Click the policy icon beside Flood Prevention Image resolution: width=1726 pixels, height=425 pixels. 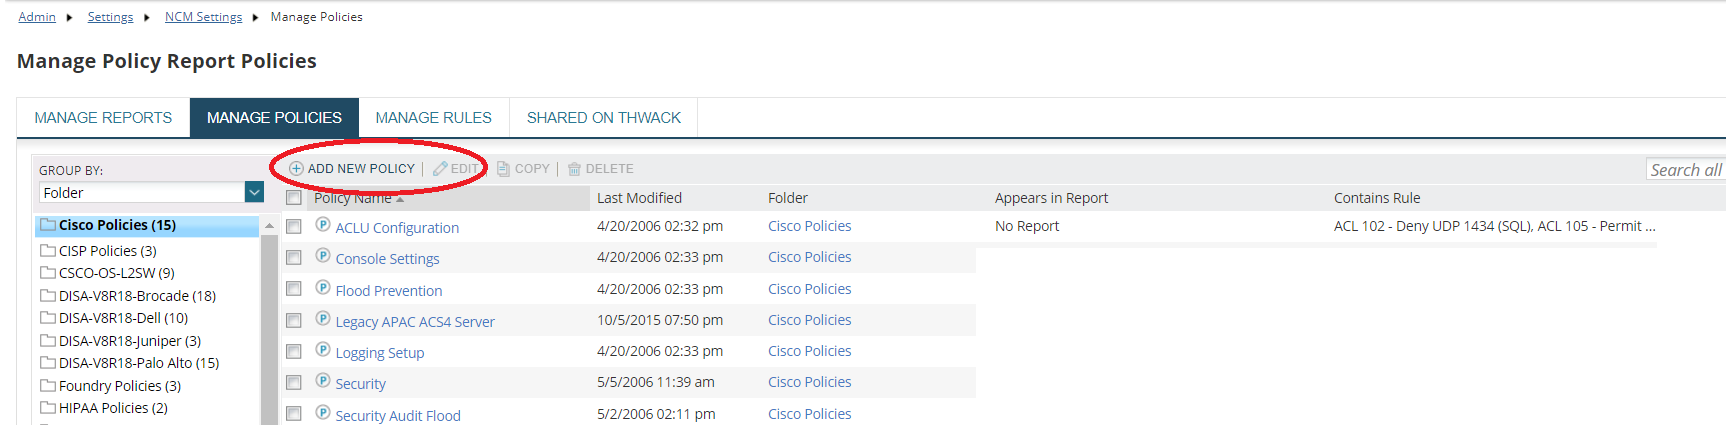323,288
